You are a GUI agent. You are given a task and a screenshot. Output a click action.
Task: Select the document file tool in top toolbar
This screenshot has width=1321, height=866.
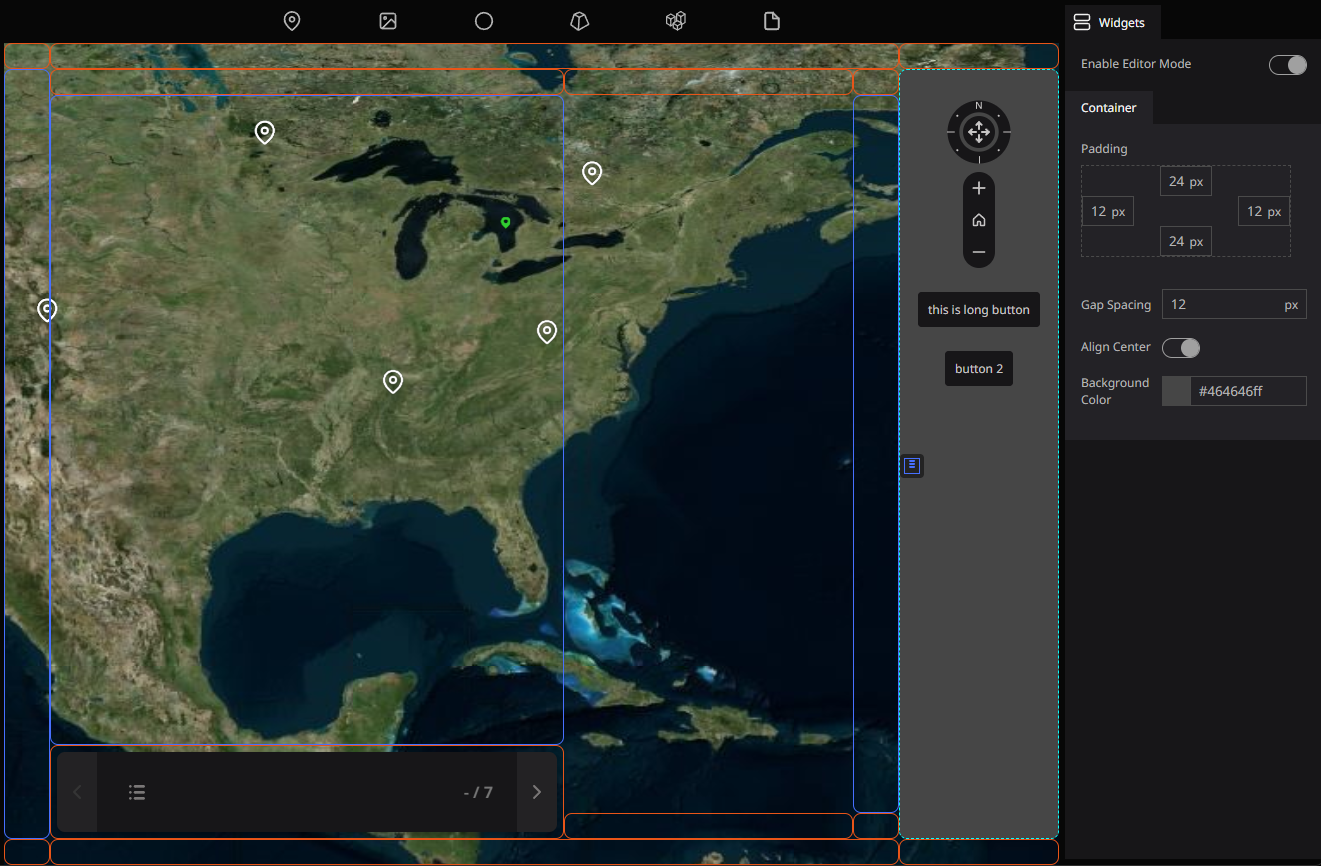pyautogui.click(x=772, y=21)
